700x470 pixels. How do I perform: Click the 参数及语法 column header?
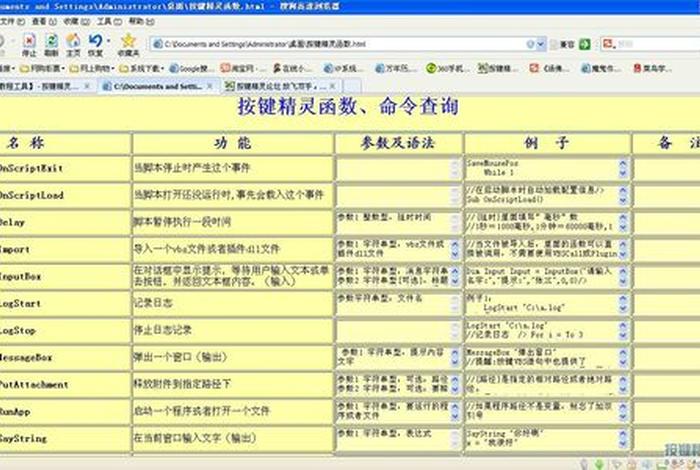(398, 143)
